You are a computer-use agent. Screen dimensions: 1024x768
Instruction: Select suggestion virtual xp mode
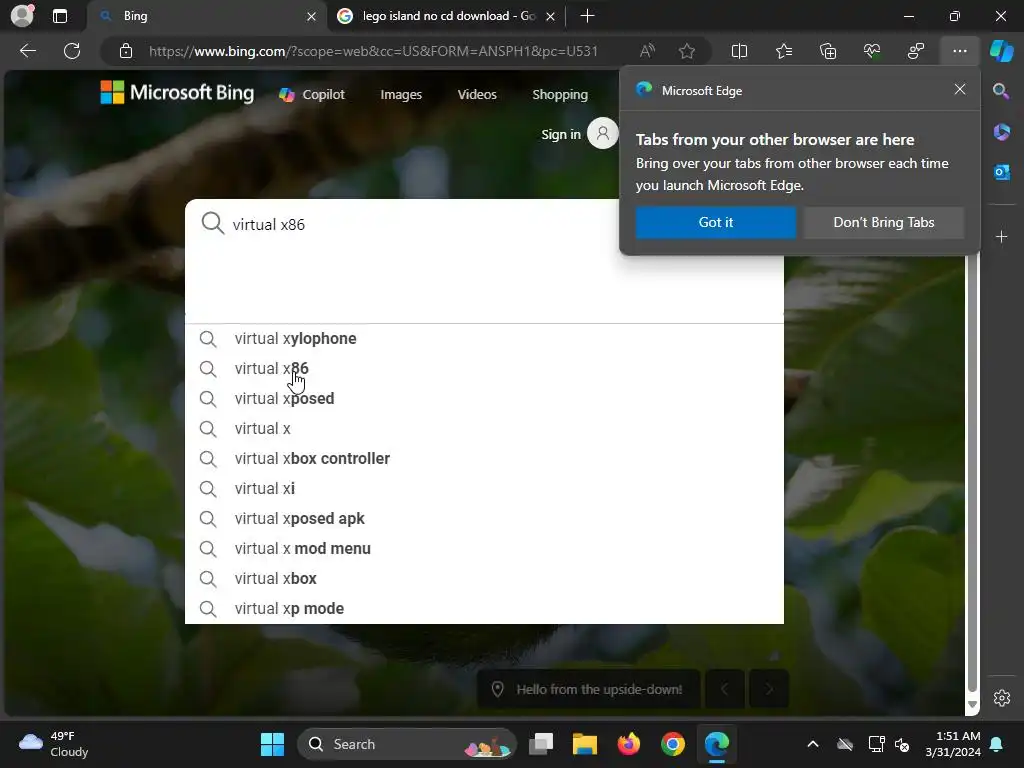click(484, 609)
